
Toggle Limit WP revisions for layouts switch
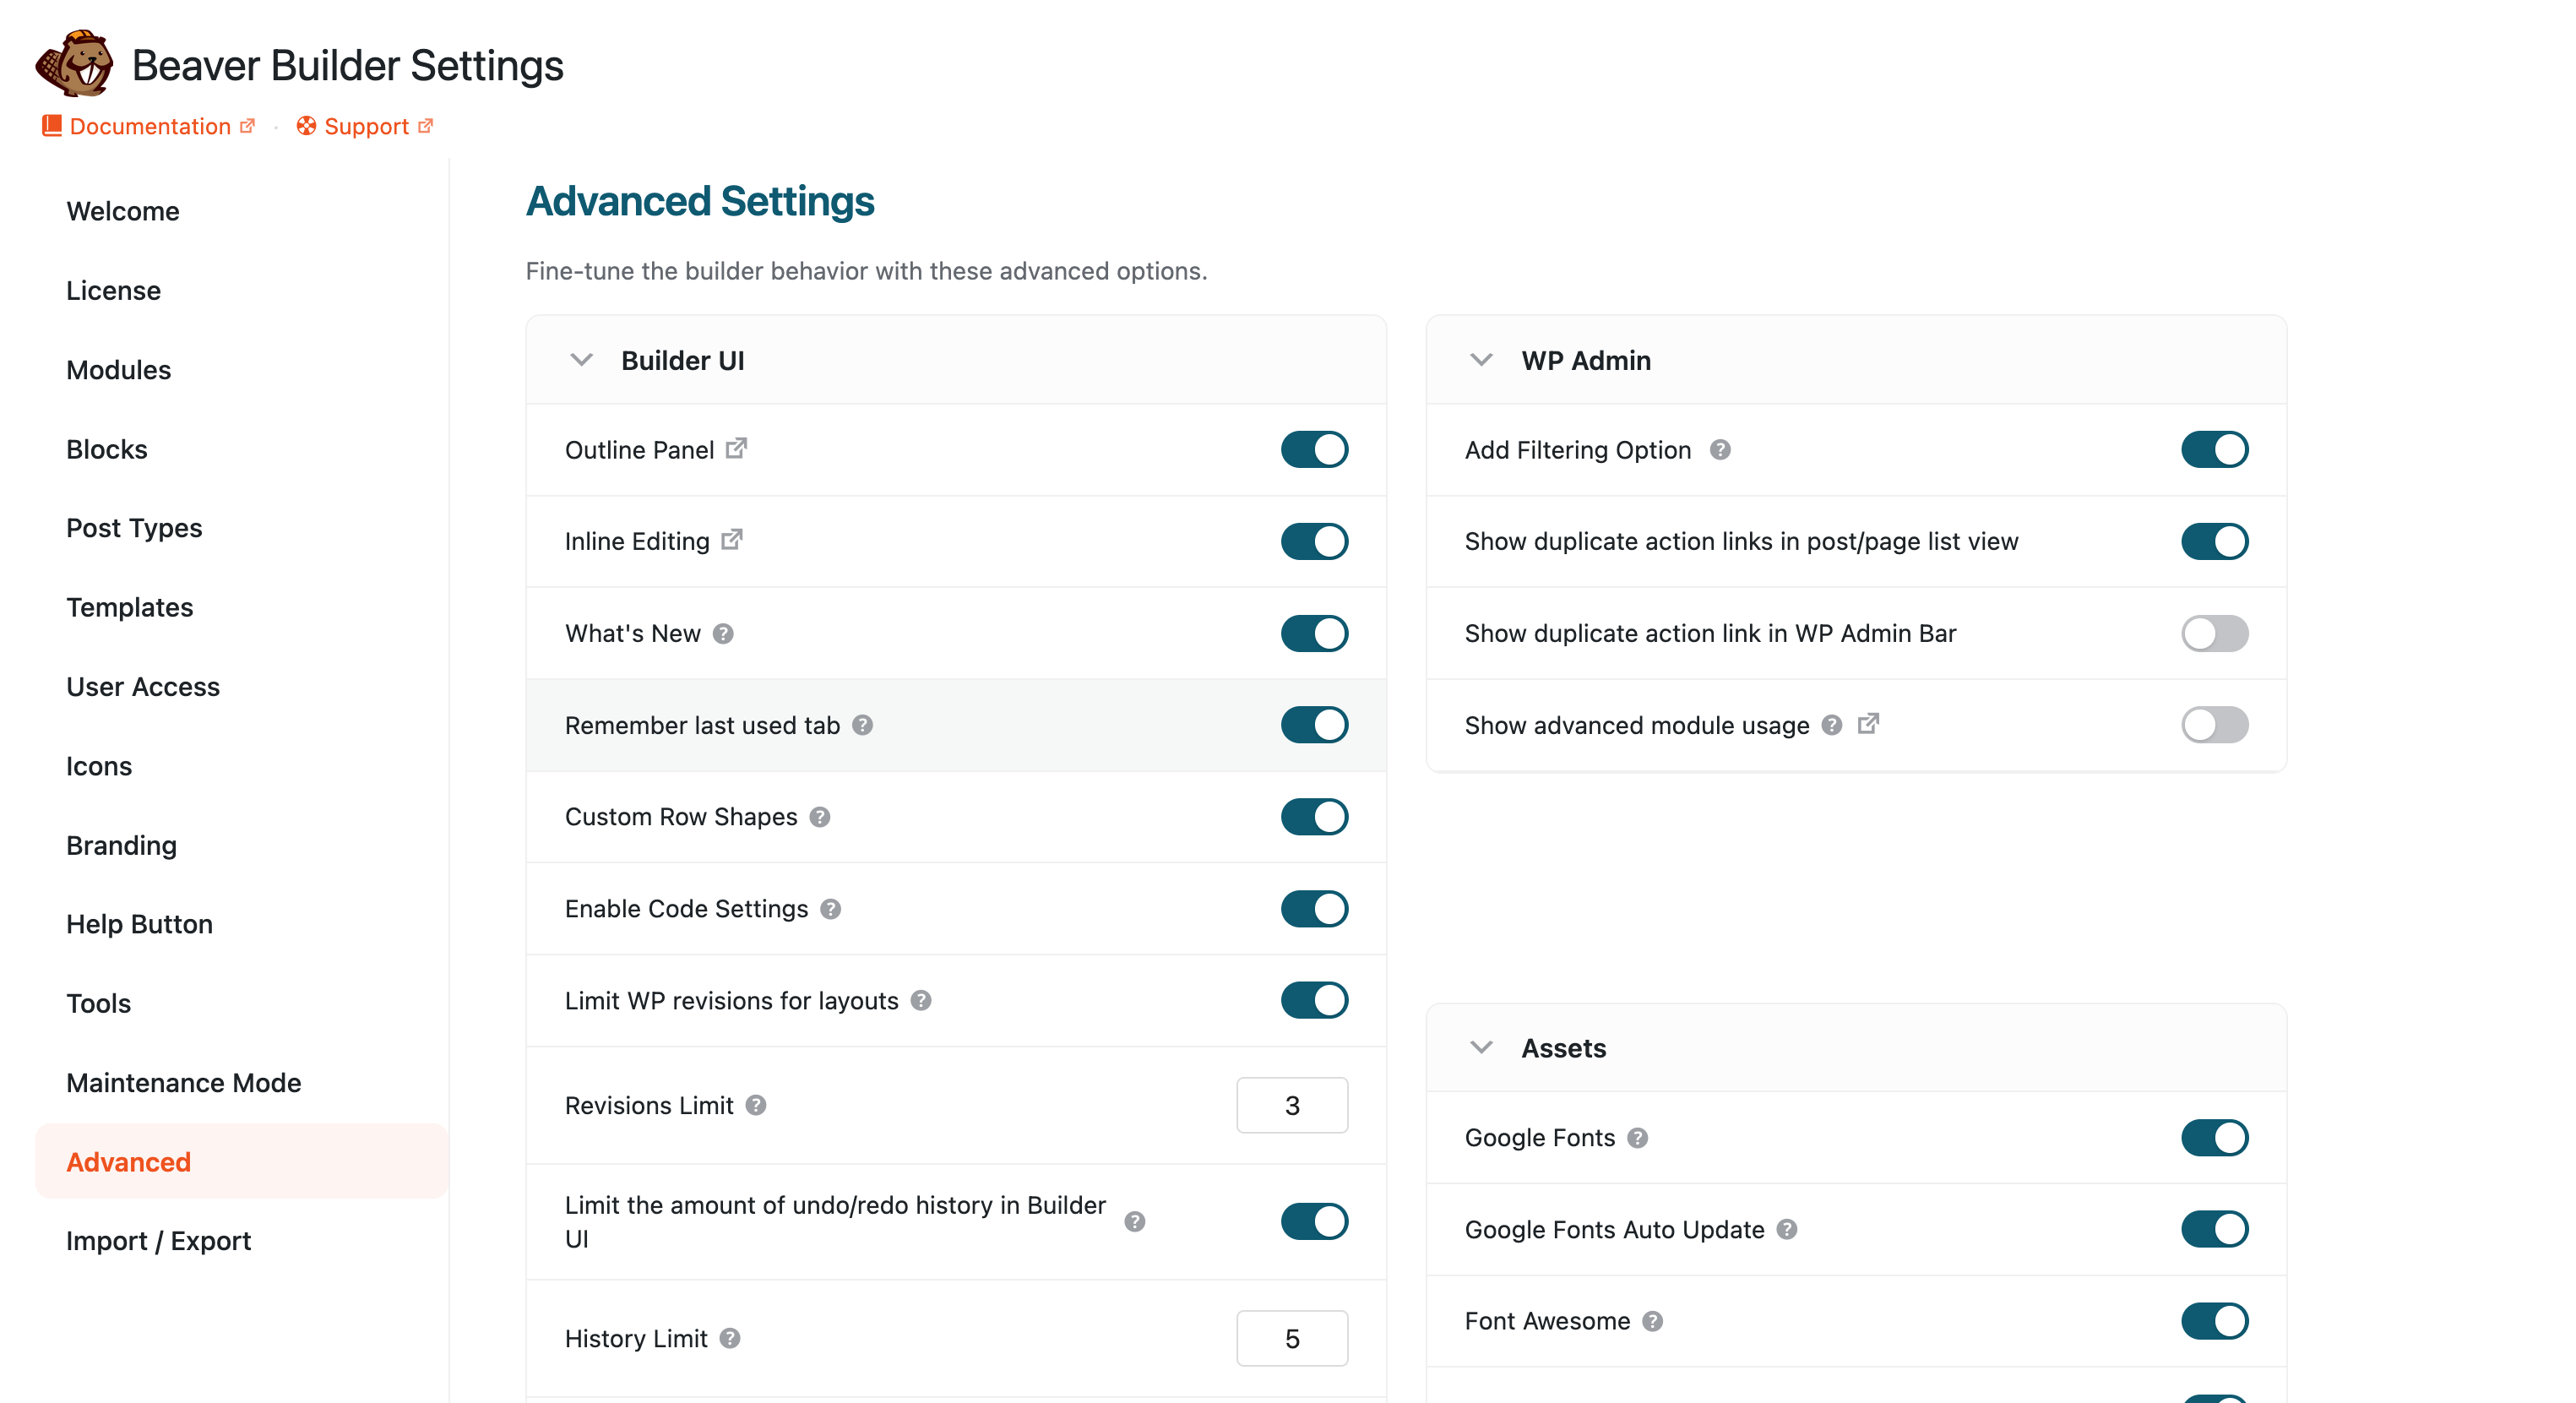point(1314,1000)
